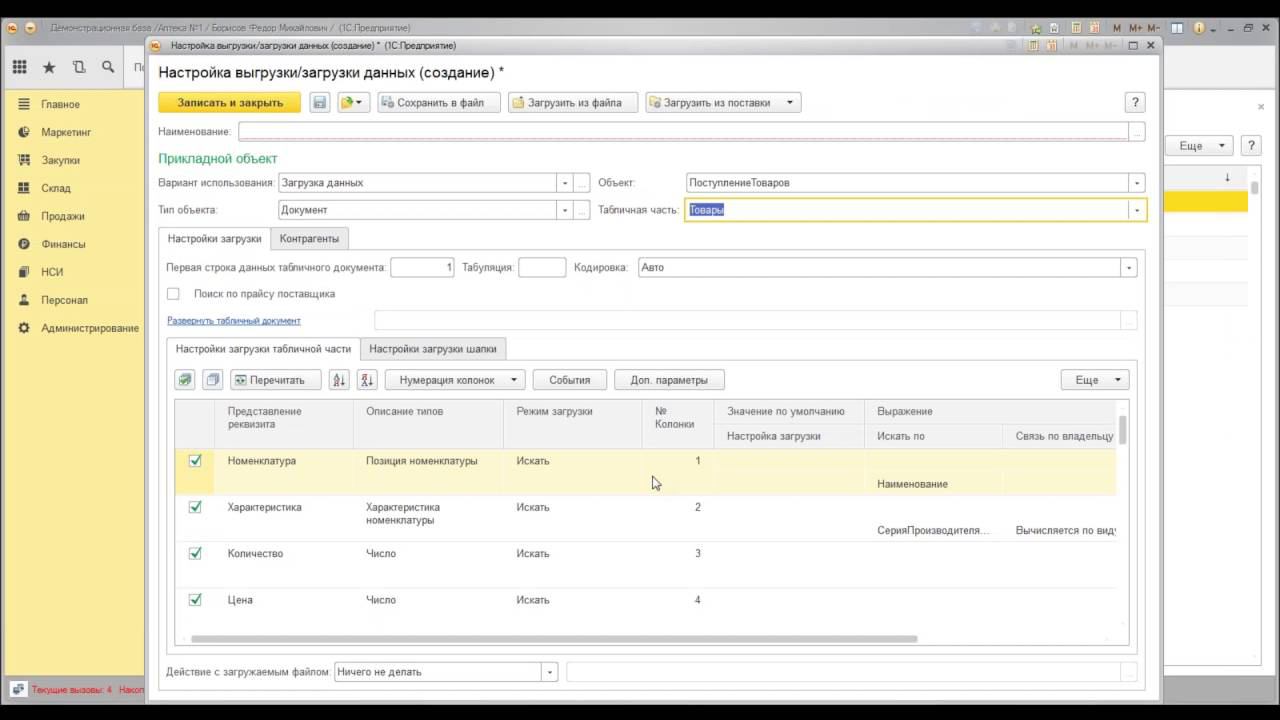Switch to Настройки загрузки tab

click(214, 238)
